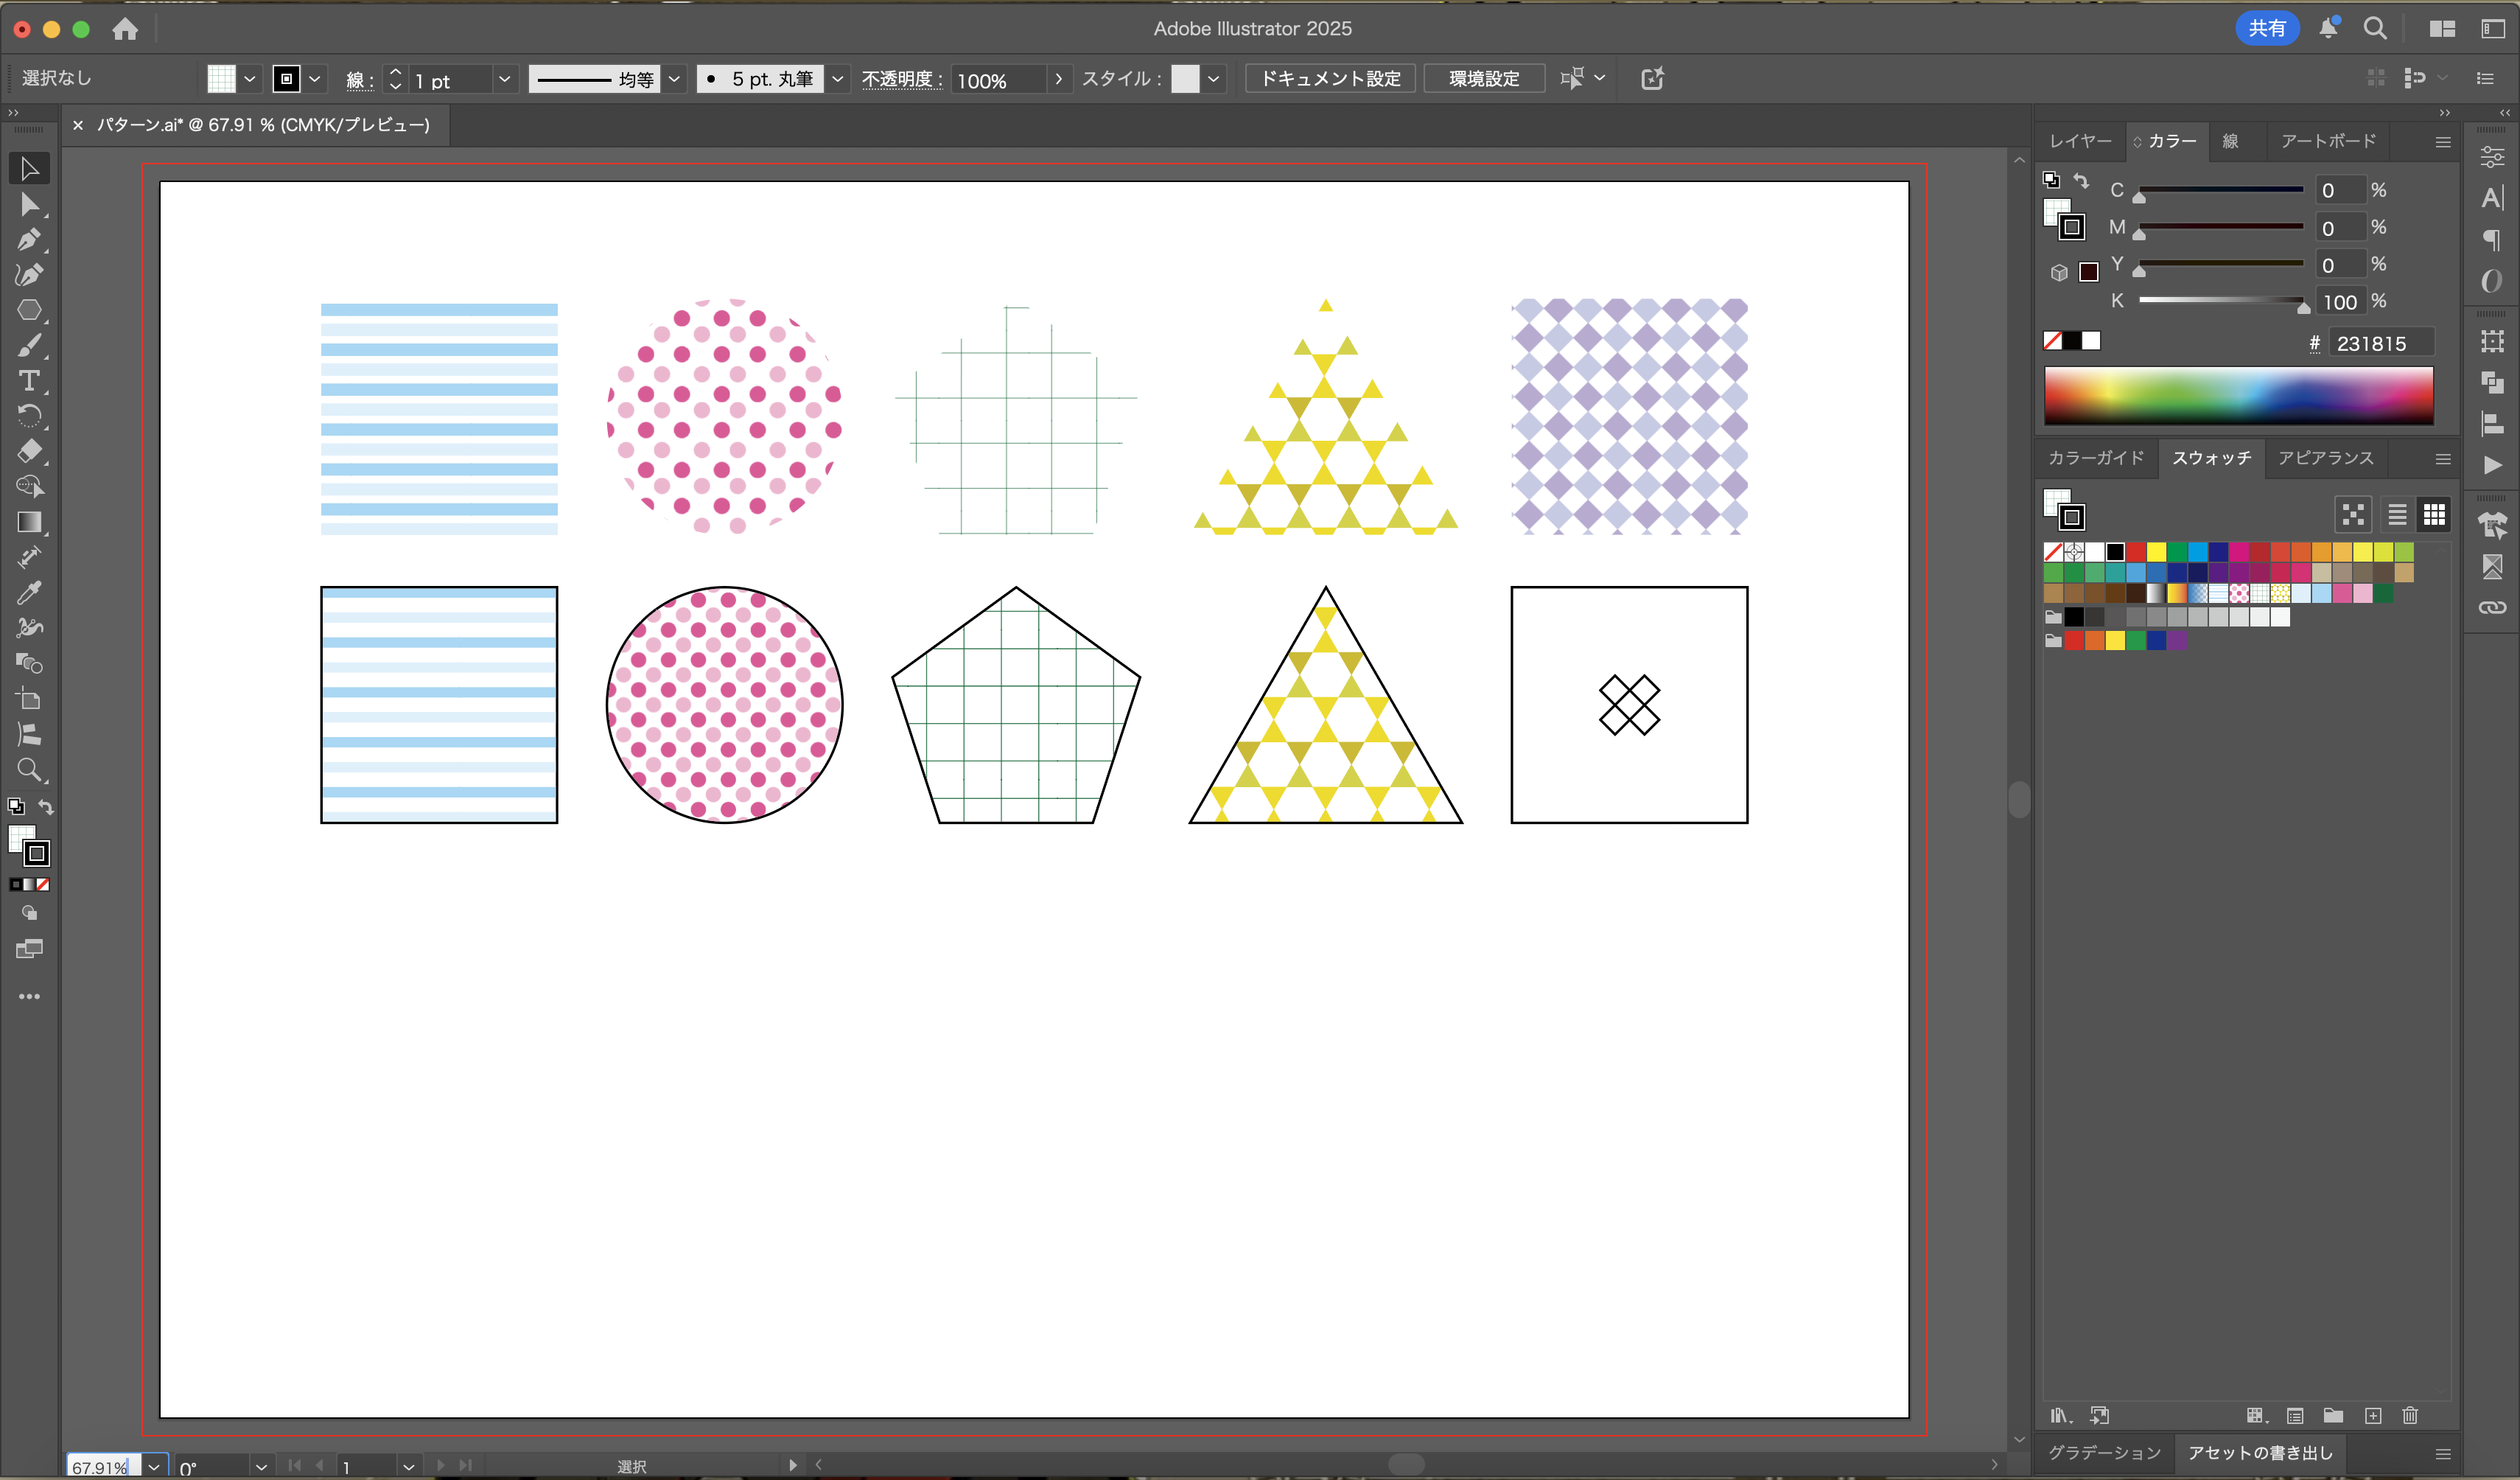Image resolution: width=2520 pixels, height=1480 pixels.
Task: Open the Color panel hamburger menu
Action: 2443,142
